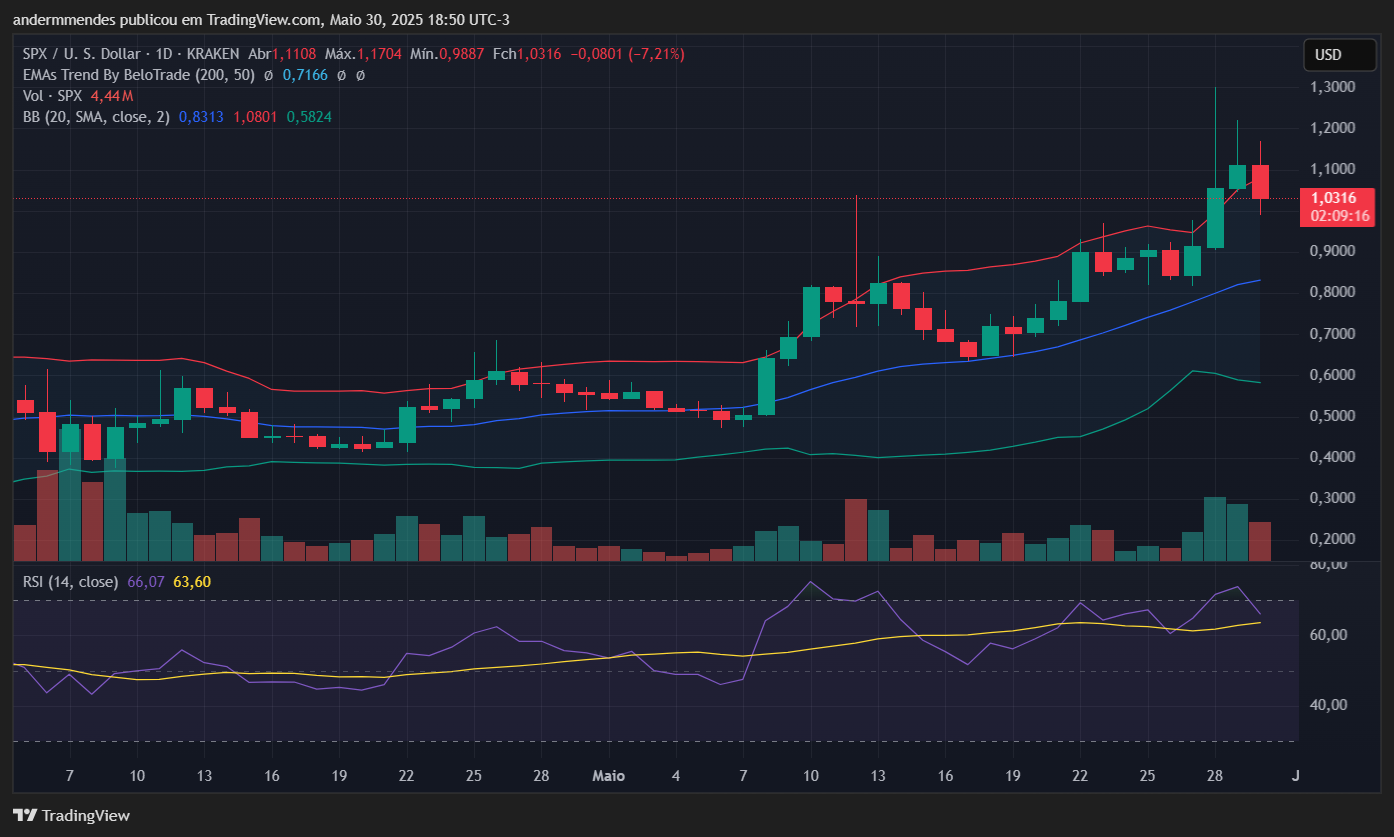Screen dimensions: 1394x837
Task: Click the price change −0,0801 (−7,21%) value
Action: [x=627, y=54]
